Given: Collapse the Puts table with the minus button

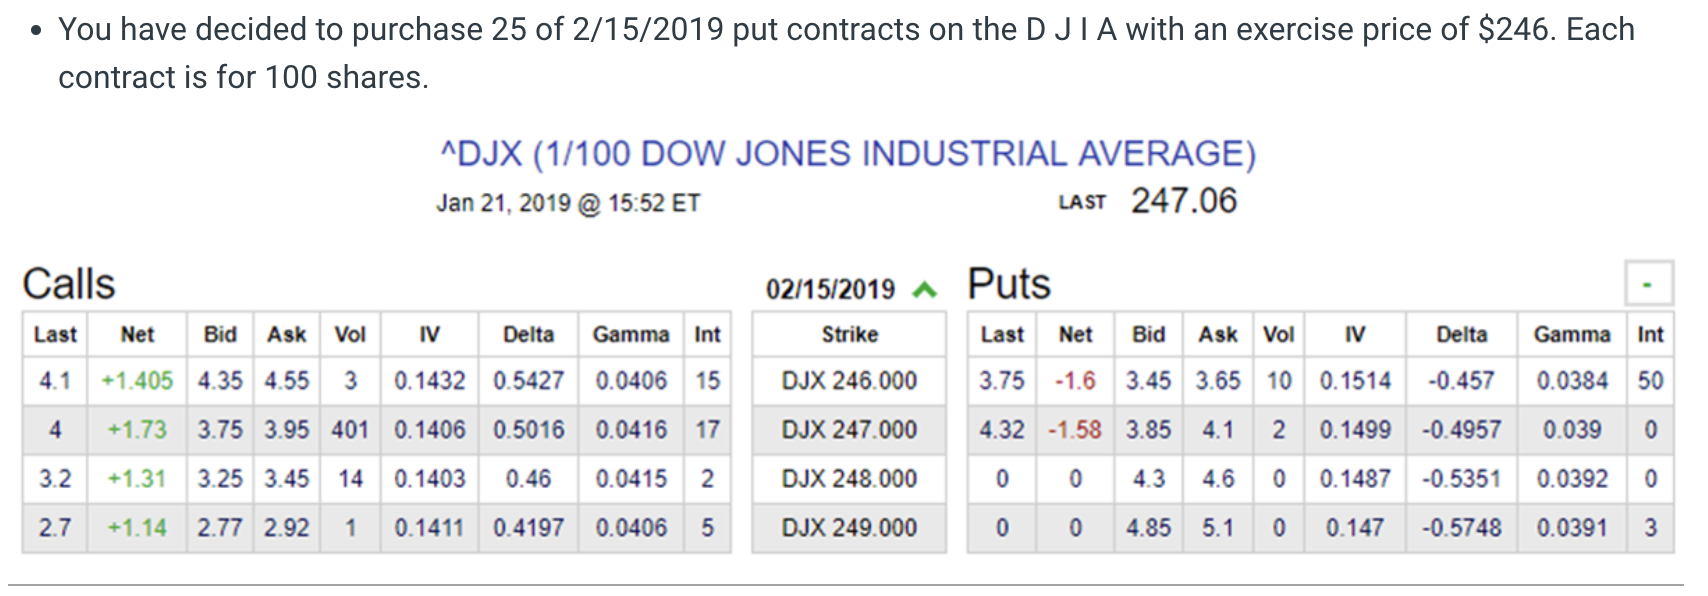Looking at the screenshot, I should pos(1647,285).
